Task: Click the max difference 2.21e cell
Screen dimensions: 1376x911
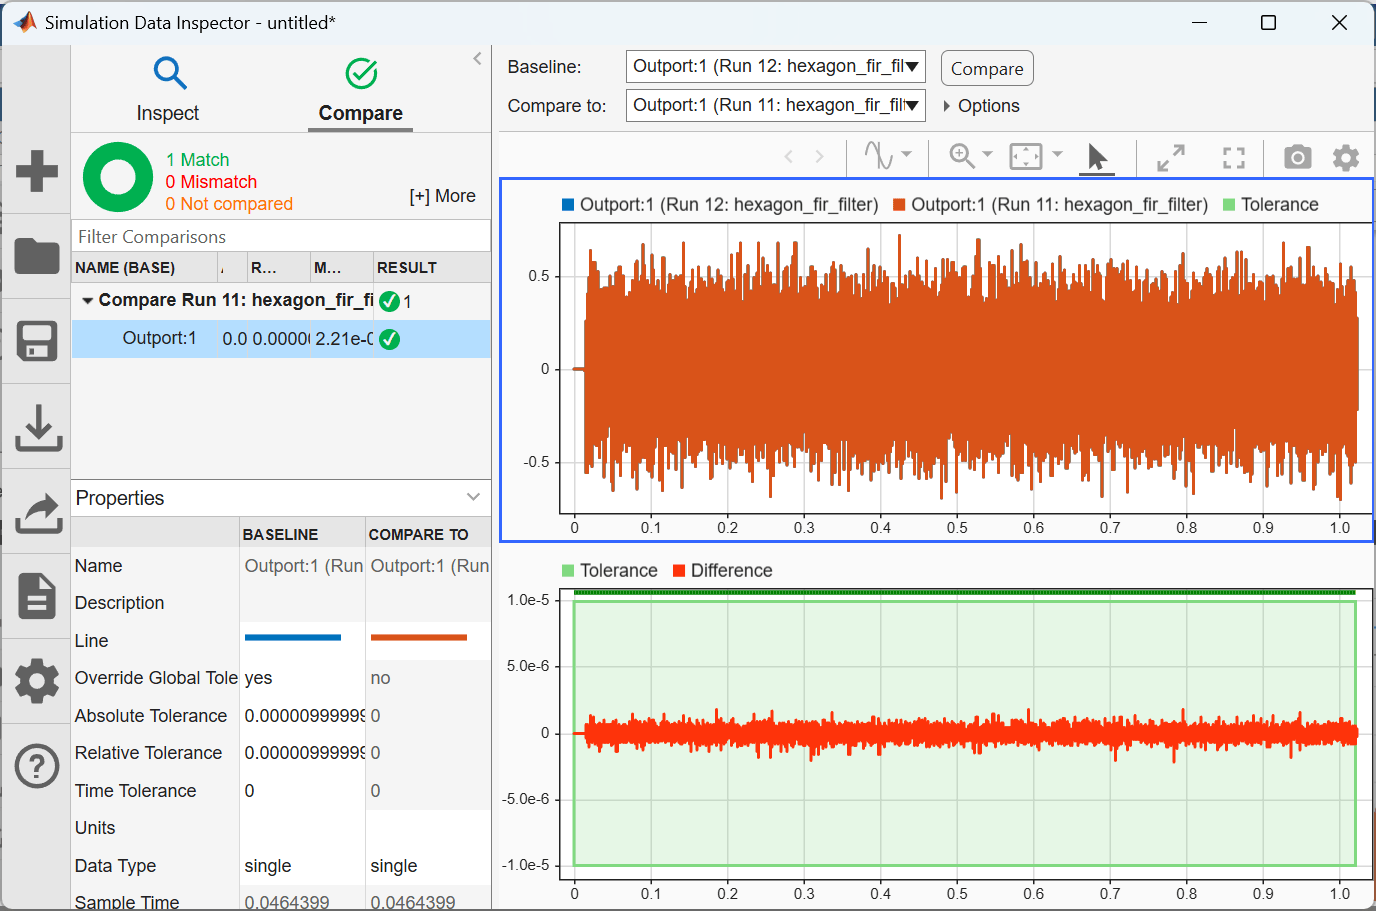Action: coord(343,339)
